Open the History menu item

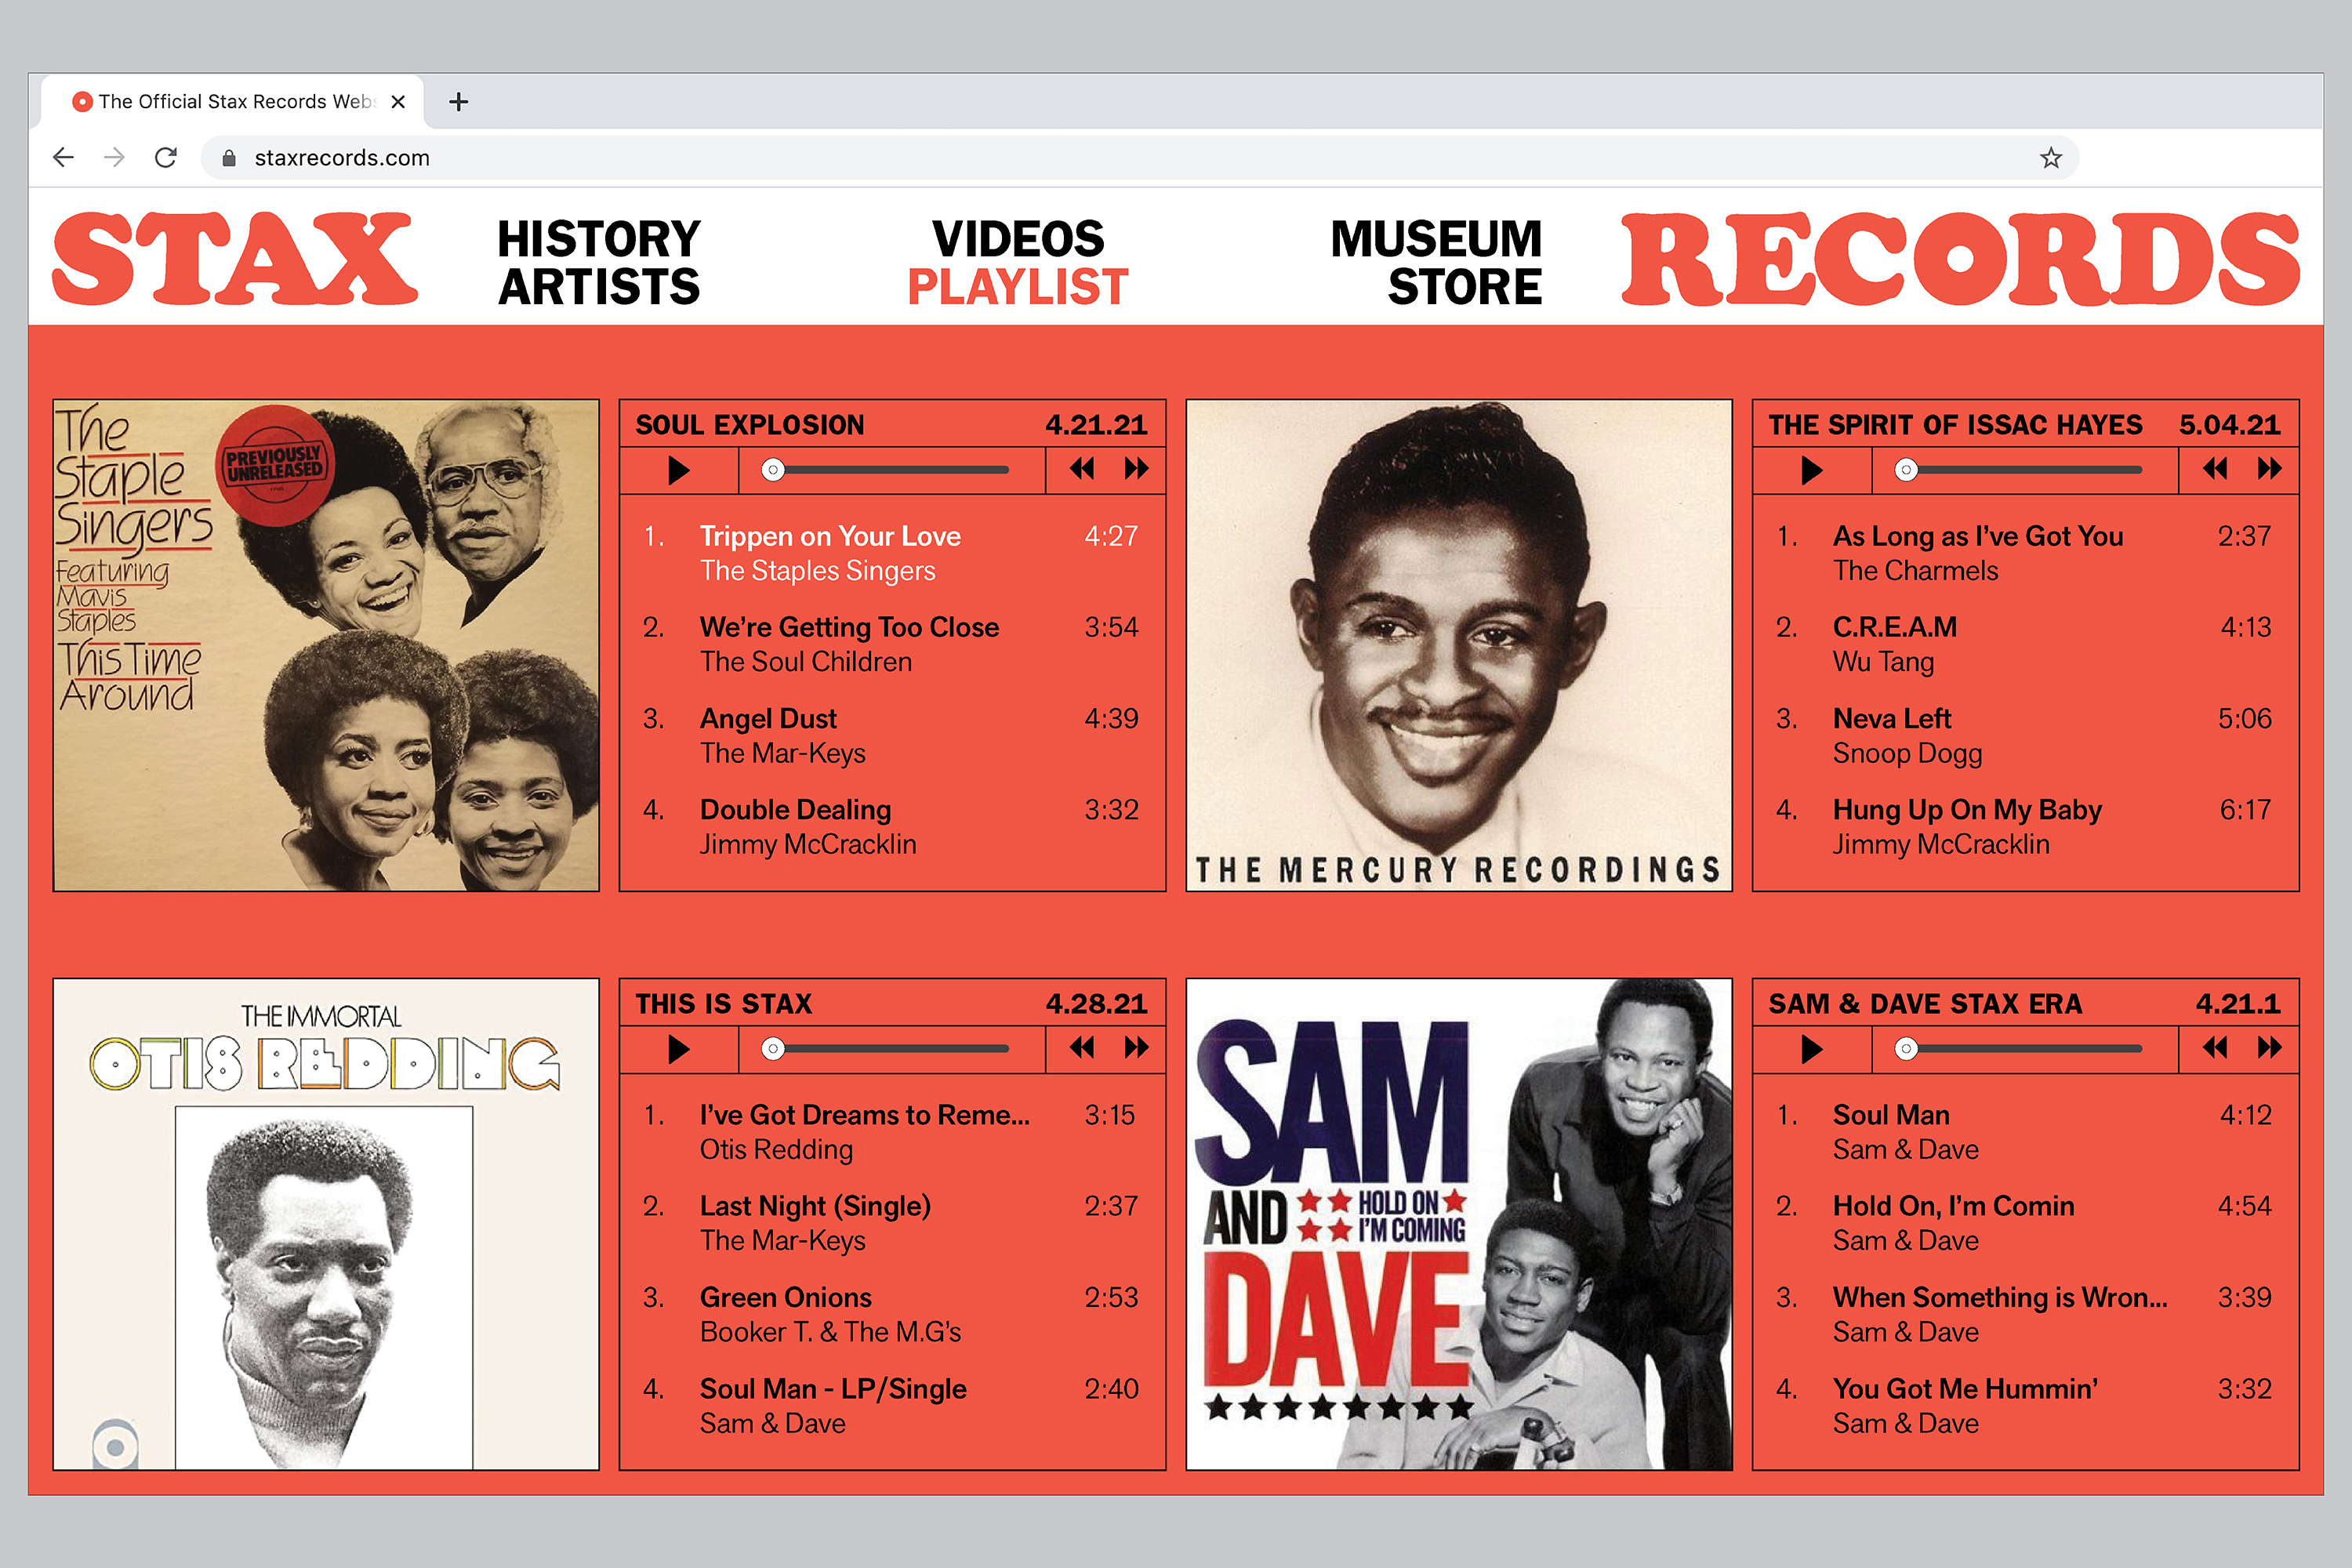pyautogui.click(x=598, y=239)
